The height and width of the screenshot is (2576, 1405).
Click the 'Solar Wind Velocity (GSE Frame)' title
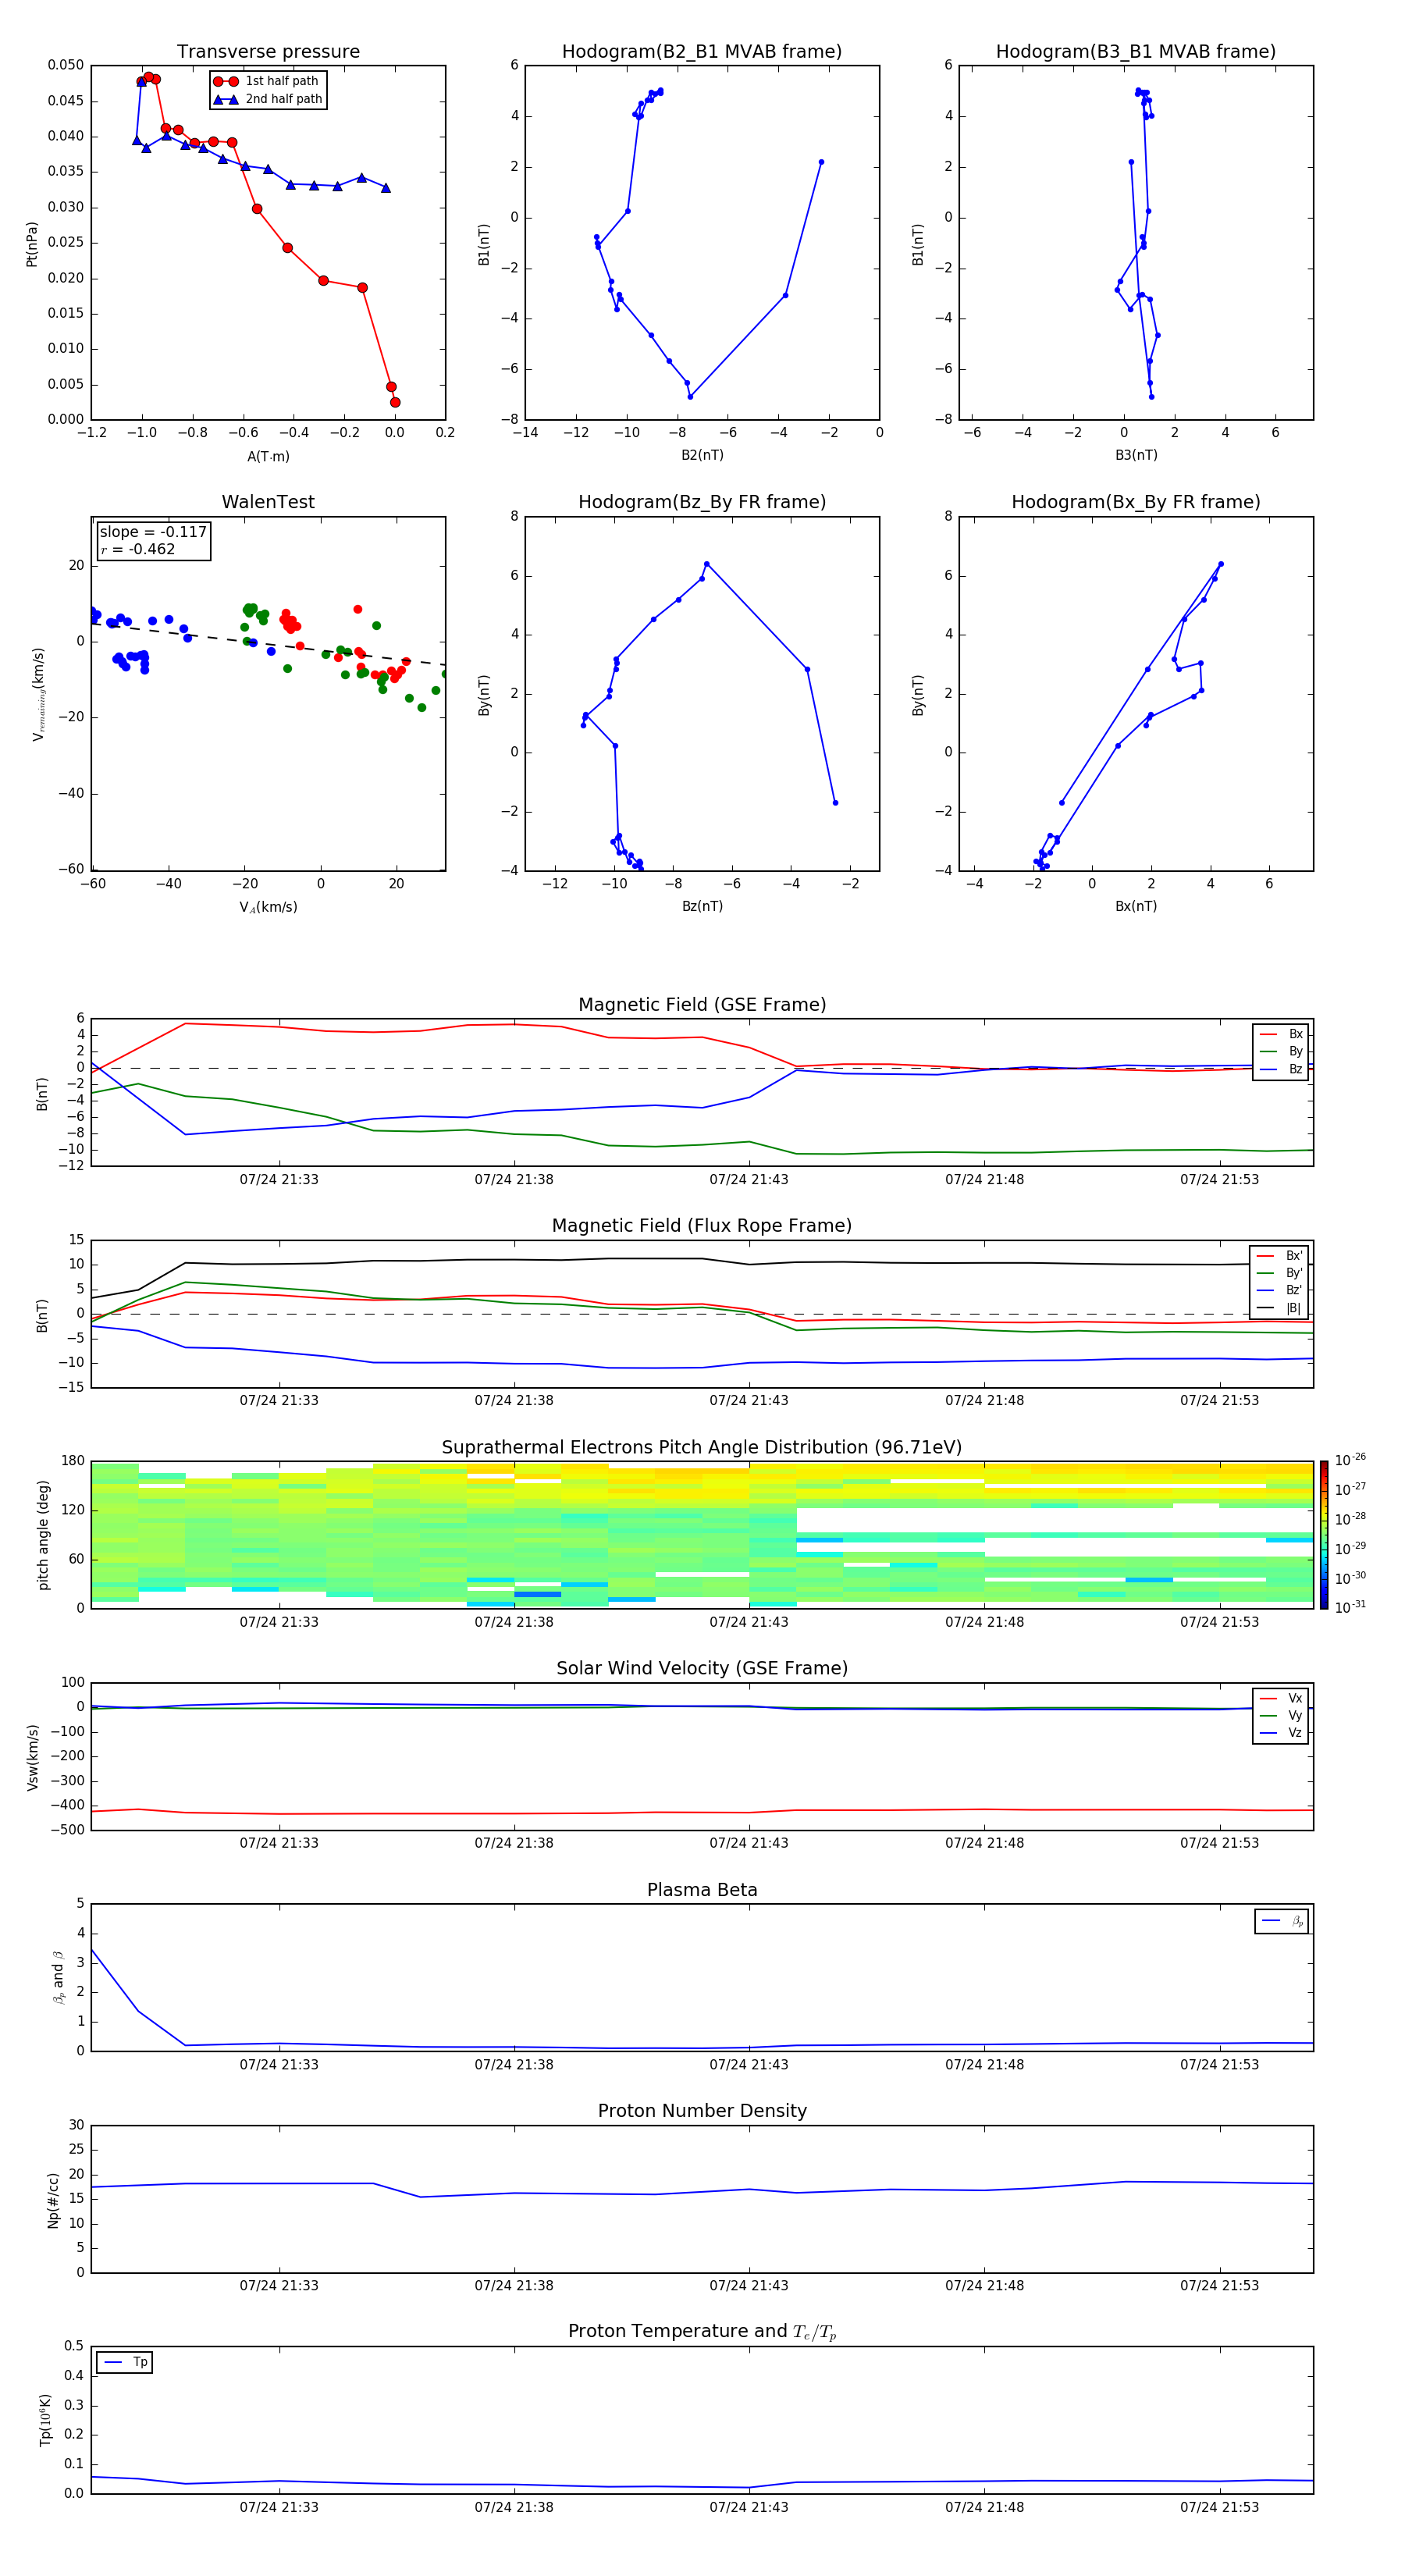[702, 1668]
